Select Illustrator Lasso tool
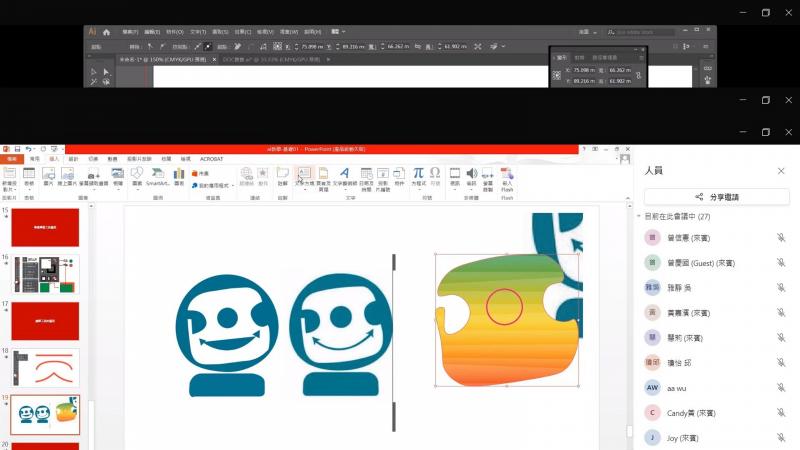 (x=106, y=82)
